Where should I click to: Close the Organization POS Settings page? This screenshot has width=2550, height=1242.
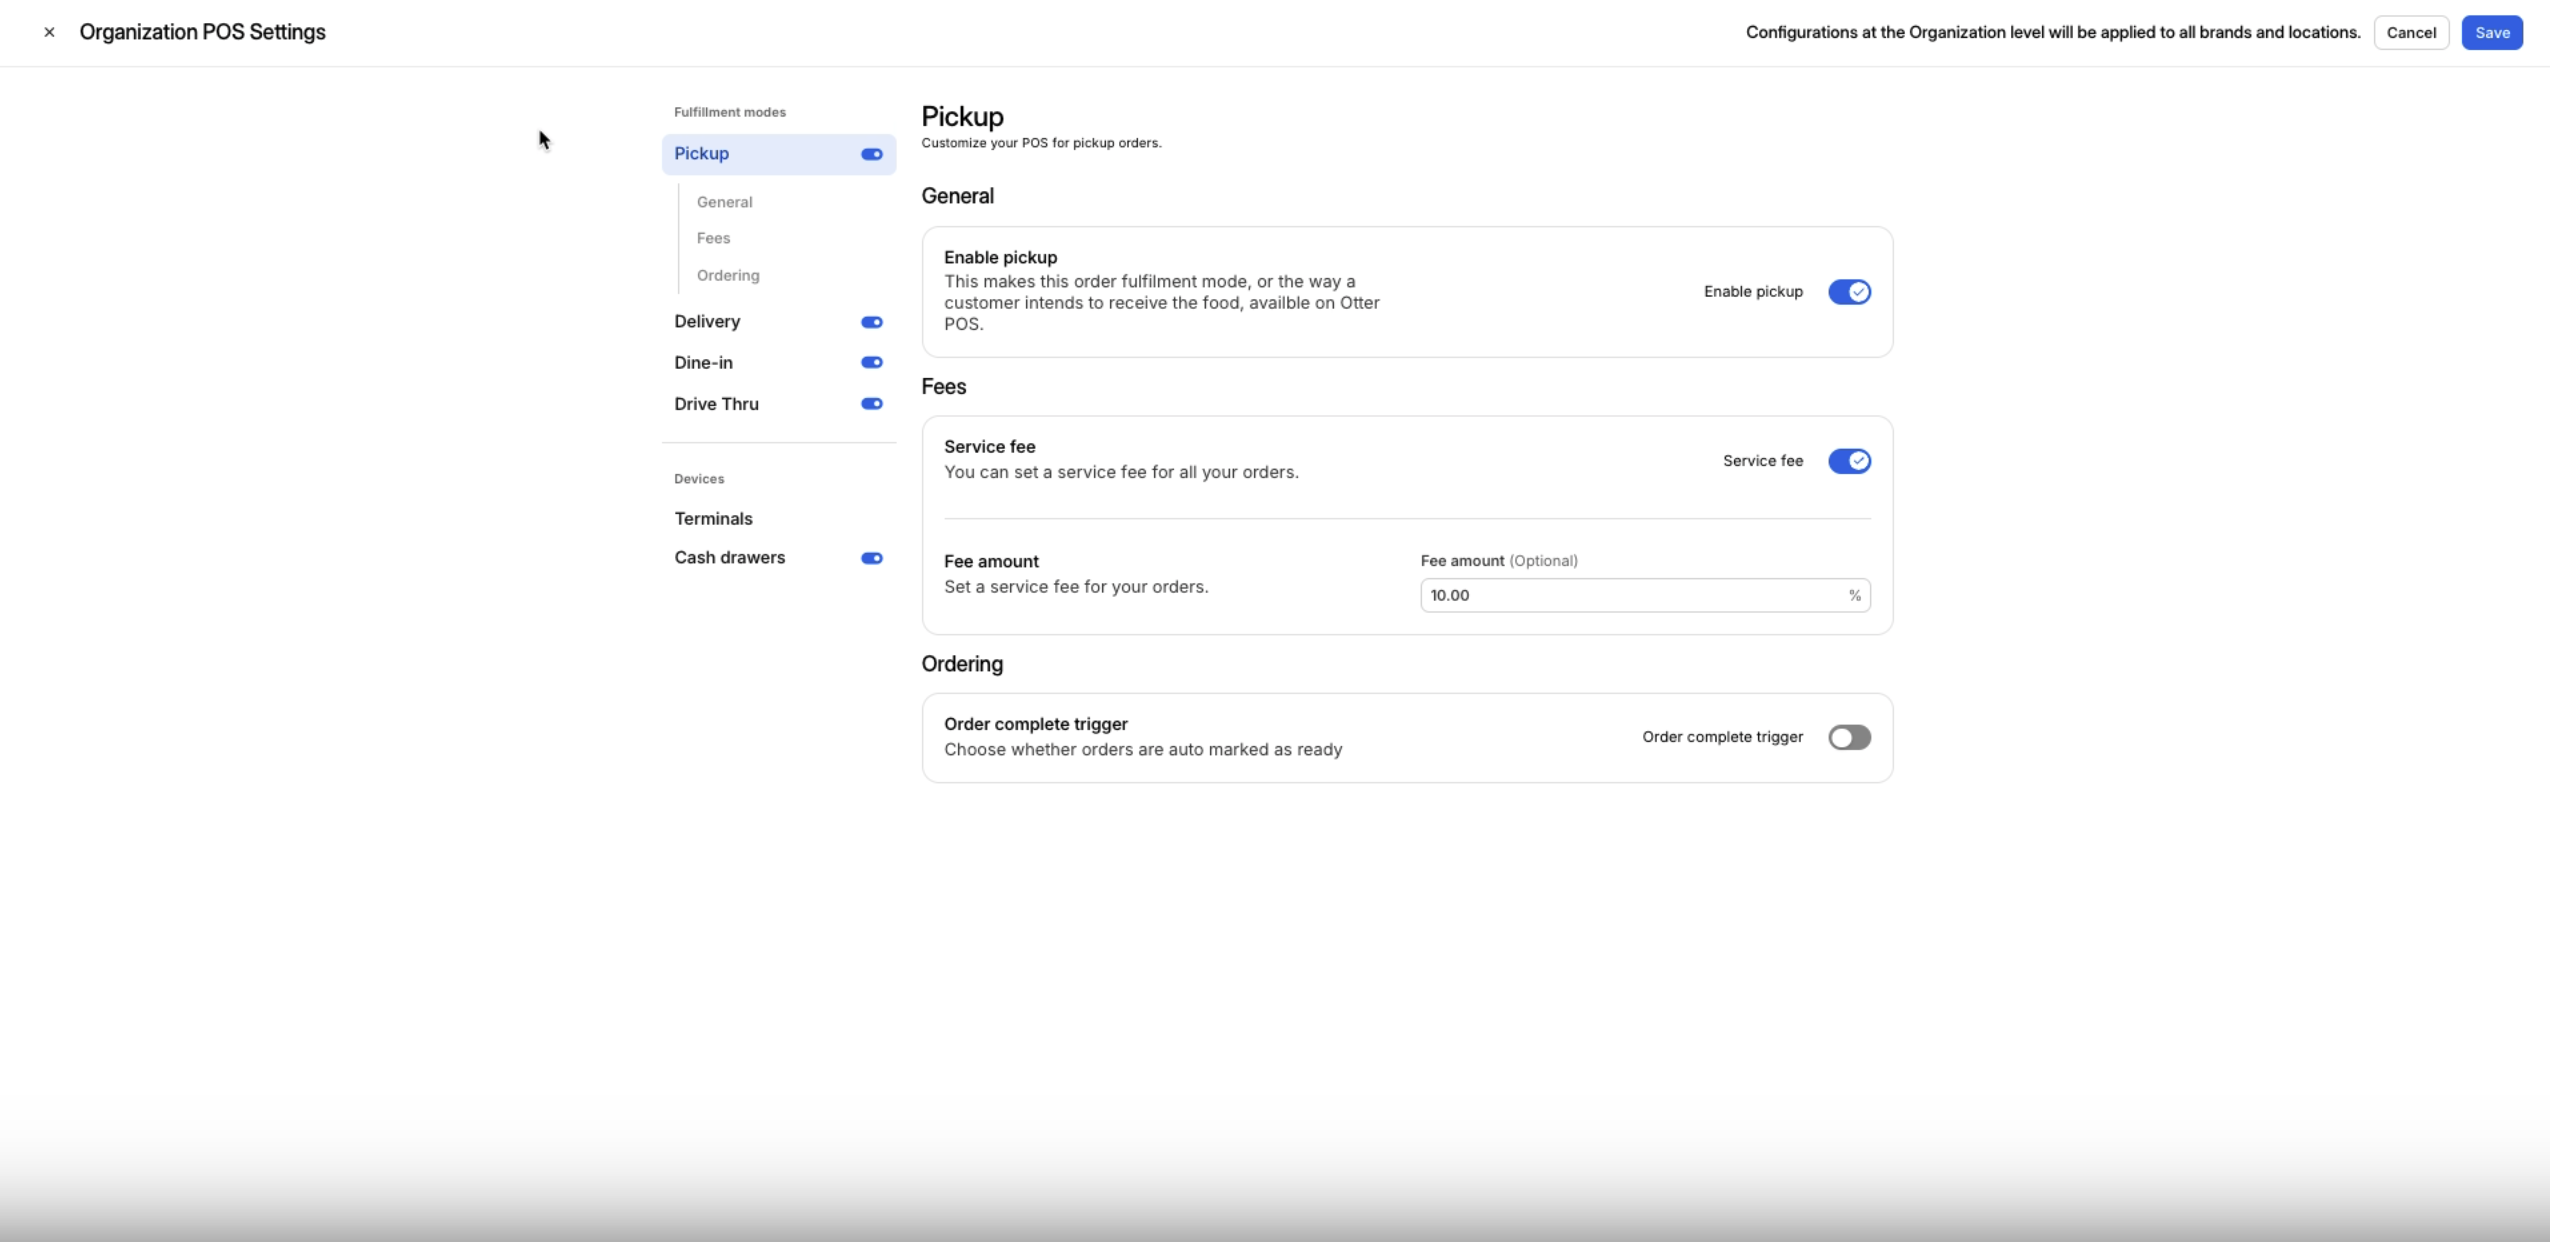pos(49,32)
